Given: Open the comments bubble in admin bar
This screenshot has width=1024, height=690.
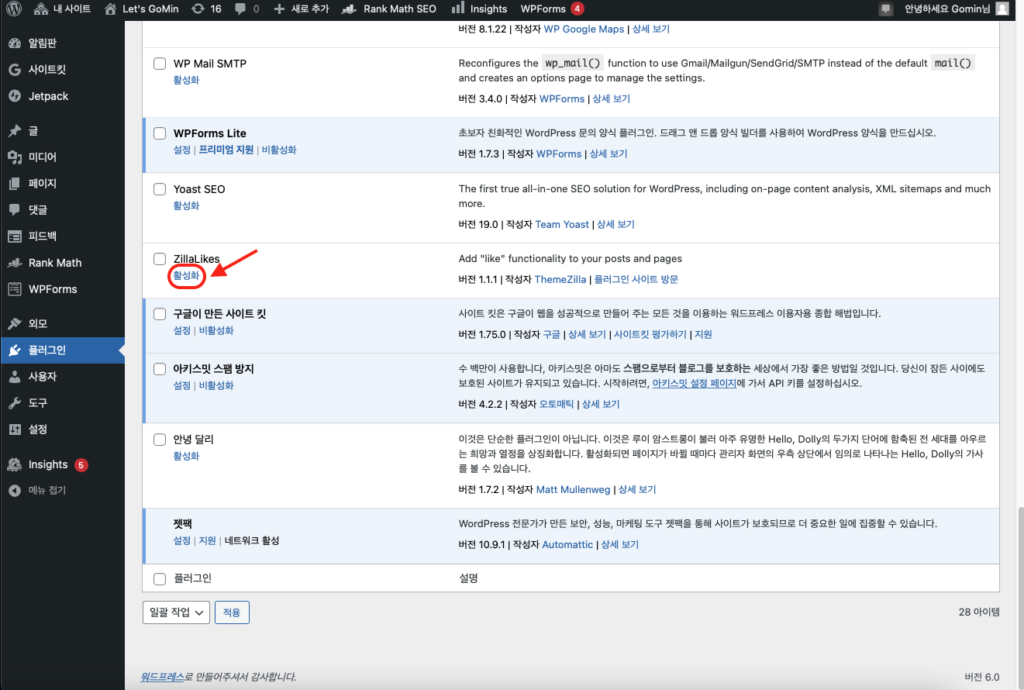Looking at the screenshot, I should [x=240, y=8].
